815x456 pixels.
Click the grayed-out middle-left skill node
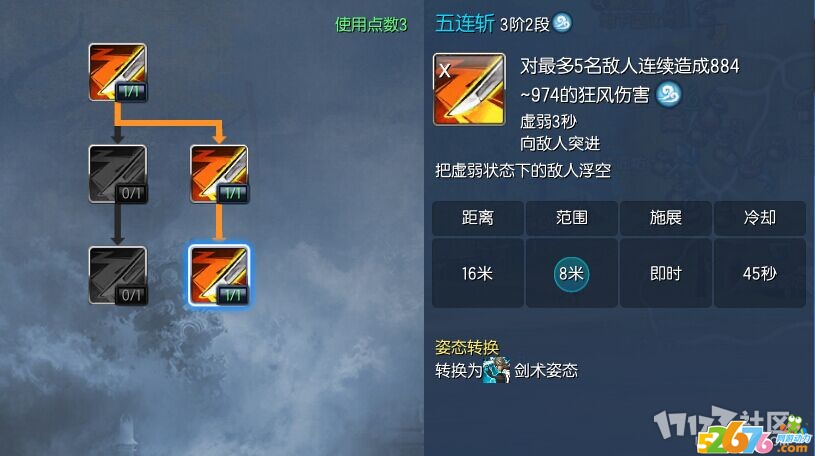coord(117,174)
